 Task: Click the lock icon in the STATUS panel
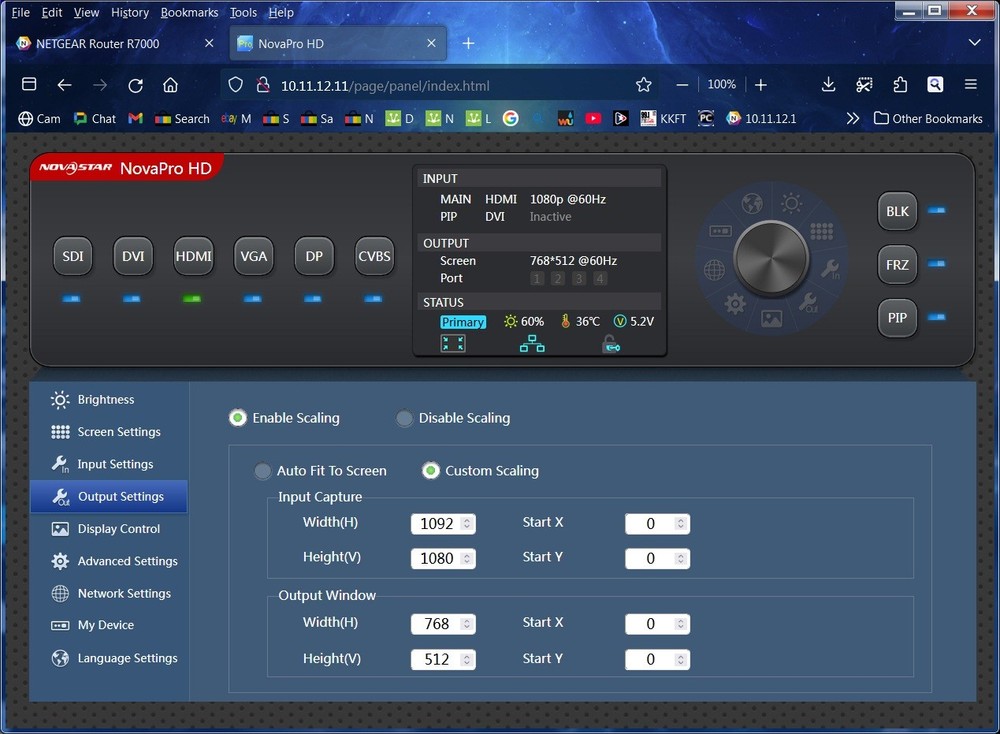(x=611, y=343)
